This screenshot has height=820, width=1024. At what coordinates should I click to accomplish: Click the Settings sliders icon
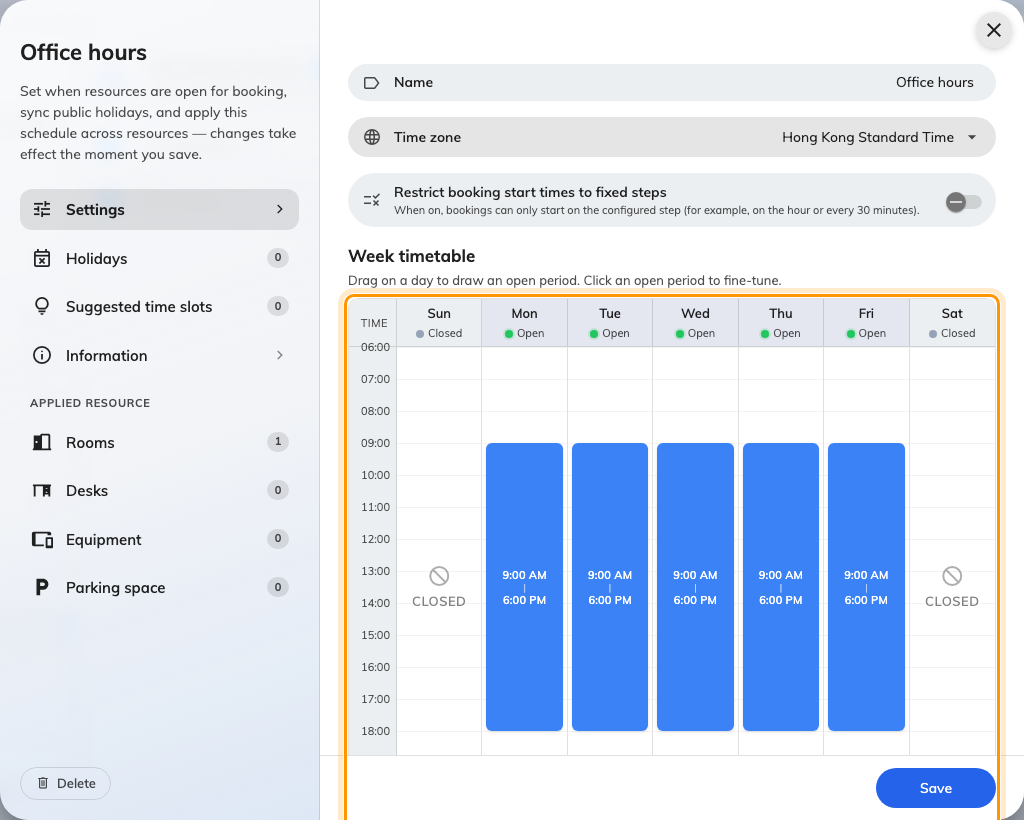(42, 209)
